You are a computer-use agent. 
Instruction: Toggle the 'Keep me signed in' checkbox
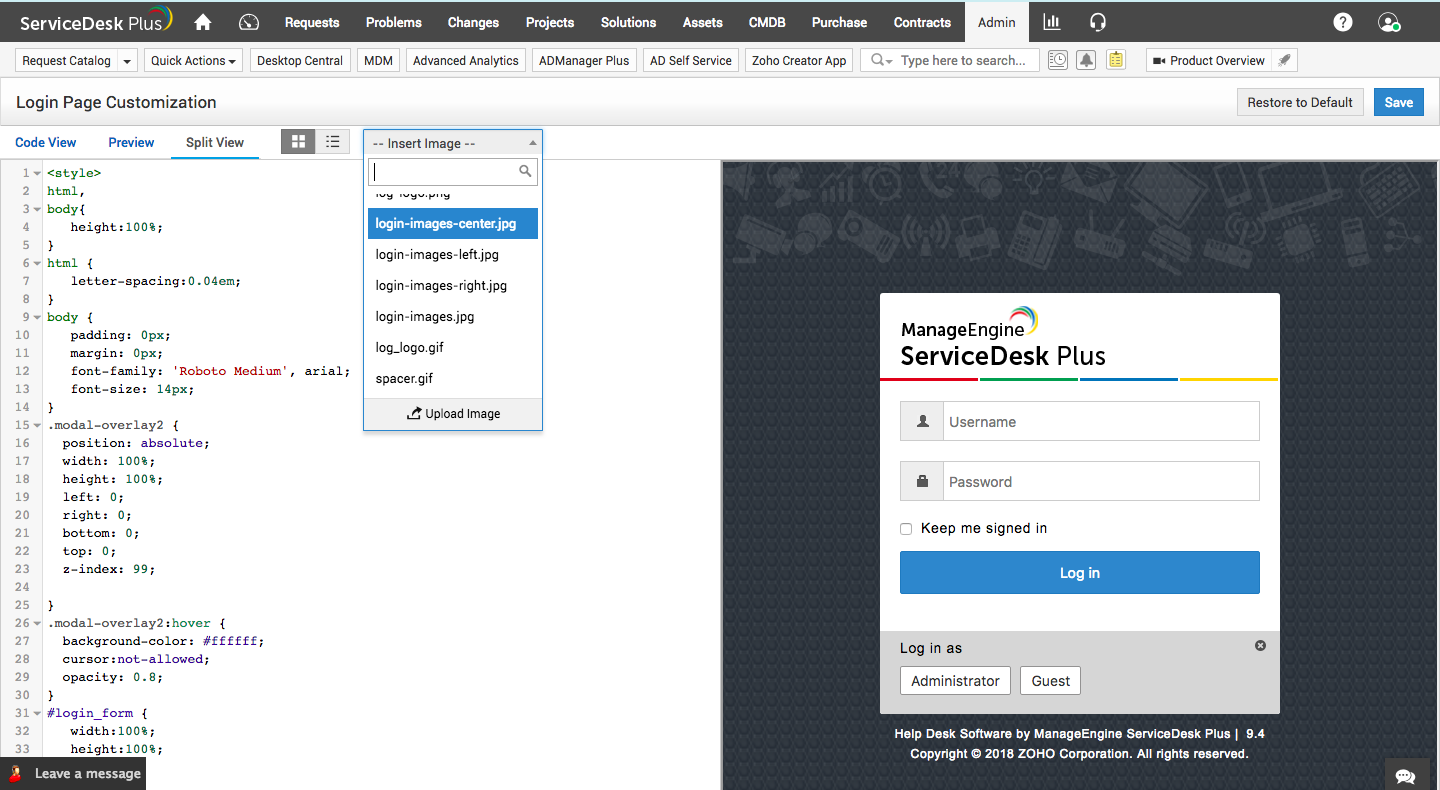906,529
